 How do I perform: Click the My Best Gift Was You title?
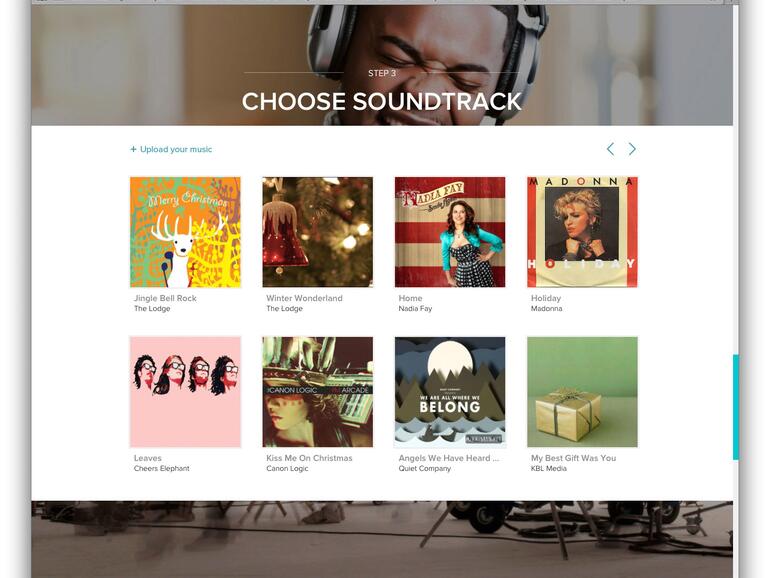(574, 458)
